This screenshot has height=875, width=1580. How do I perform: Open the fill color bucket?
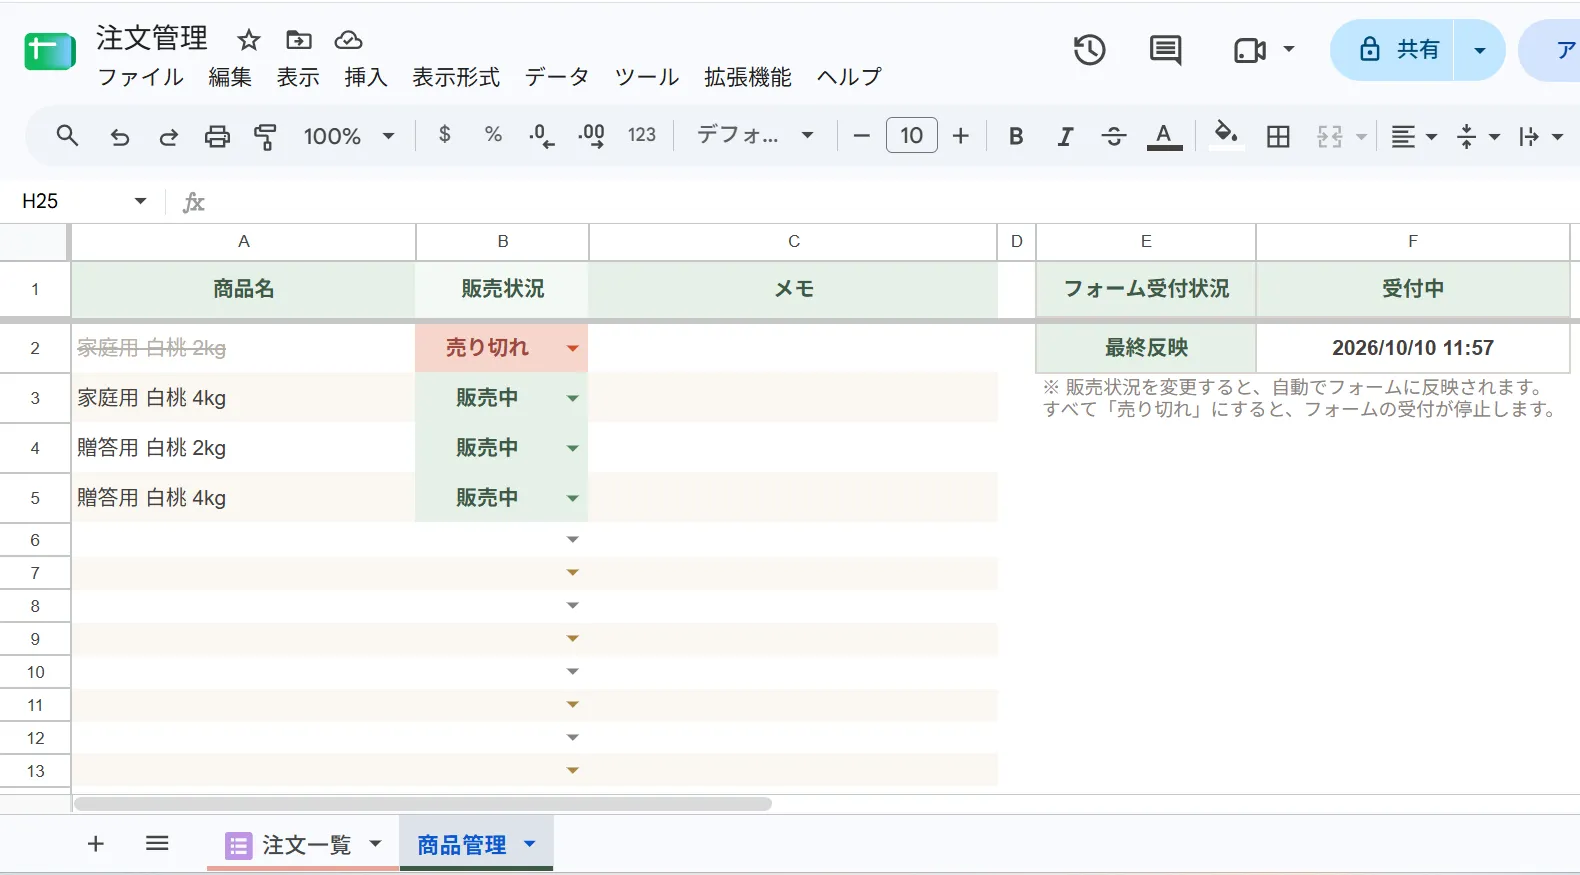pyautogui.click(x=1226, y=134)
